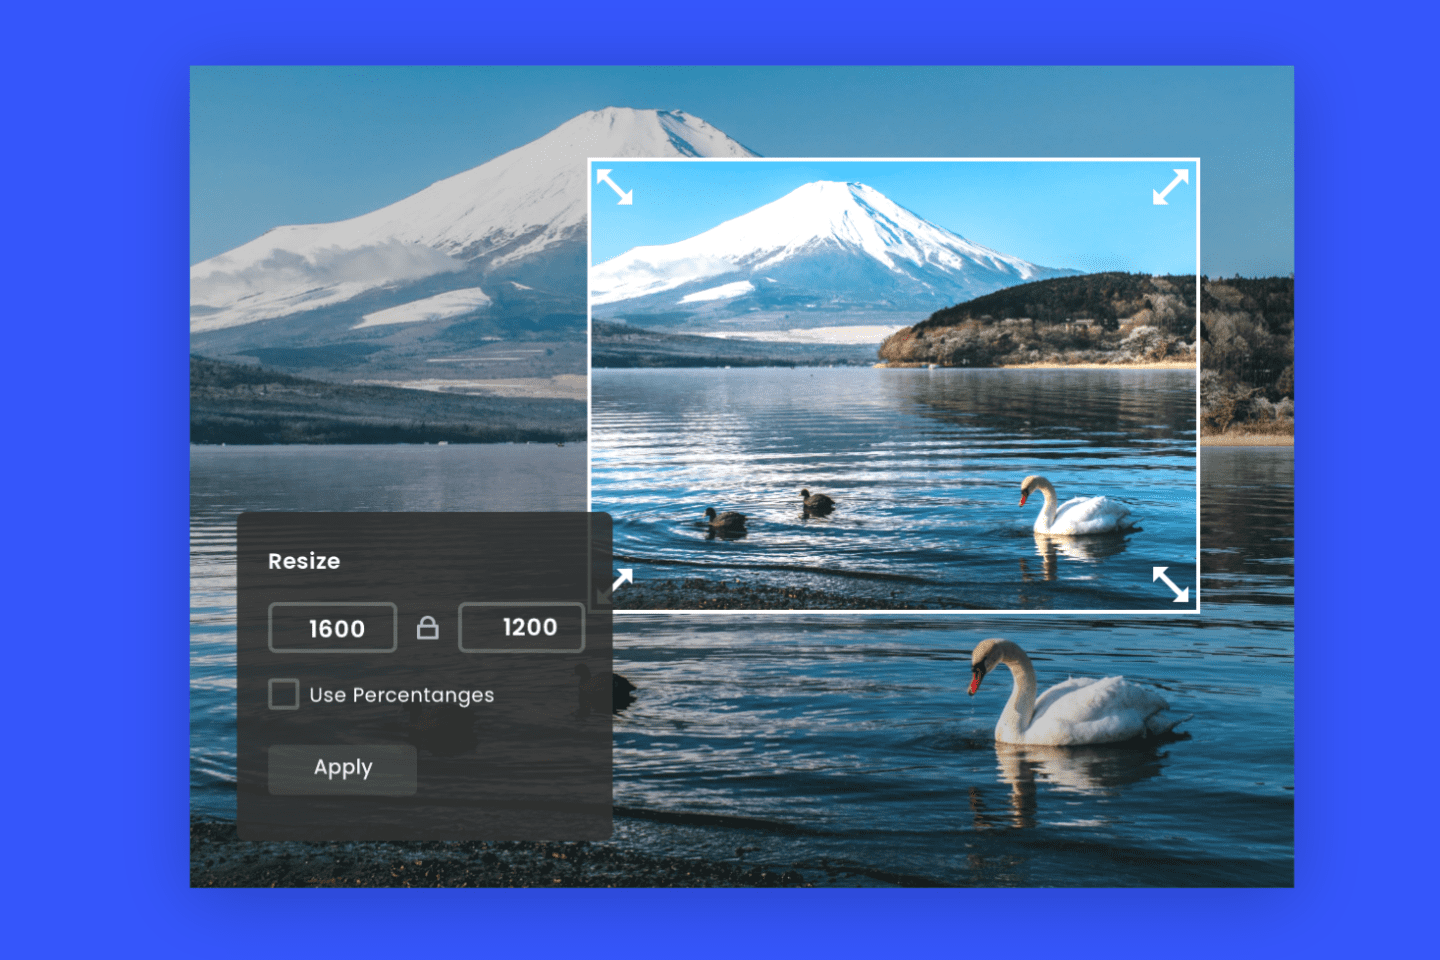1440x960 pixels.
Task: Apply the resize settings
Action: click(x=341, y=769)
